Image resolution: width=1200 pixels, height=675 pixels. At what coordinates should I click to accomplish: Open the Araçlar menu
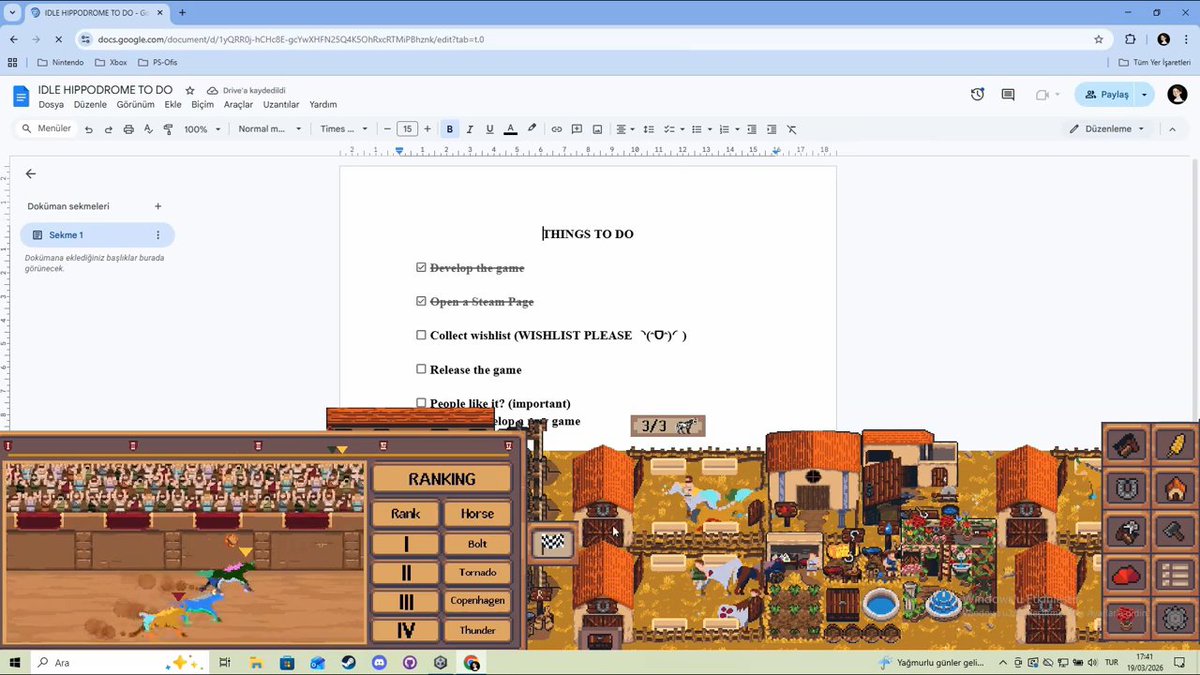[x=238, y=104]
